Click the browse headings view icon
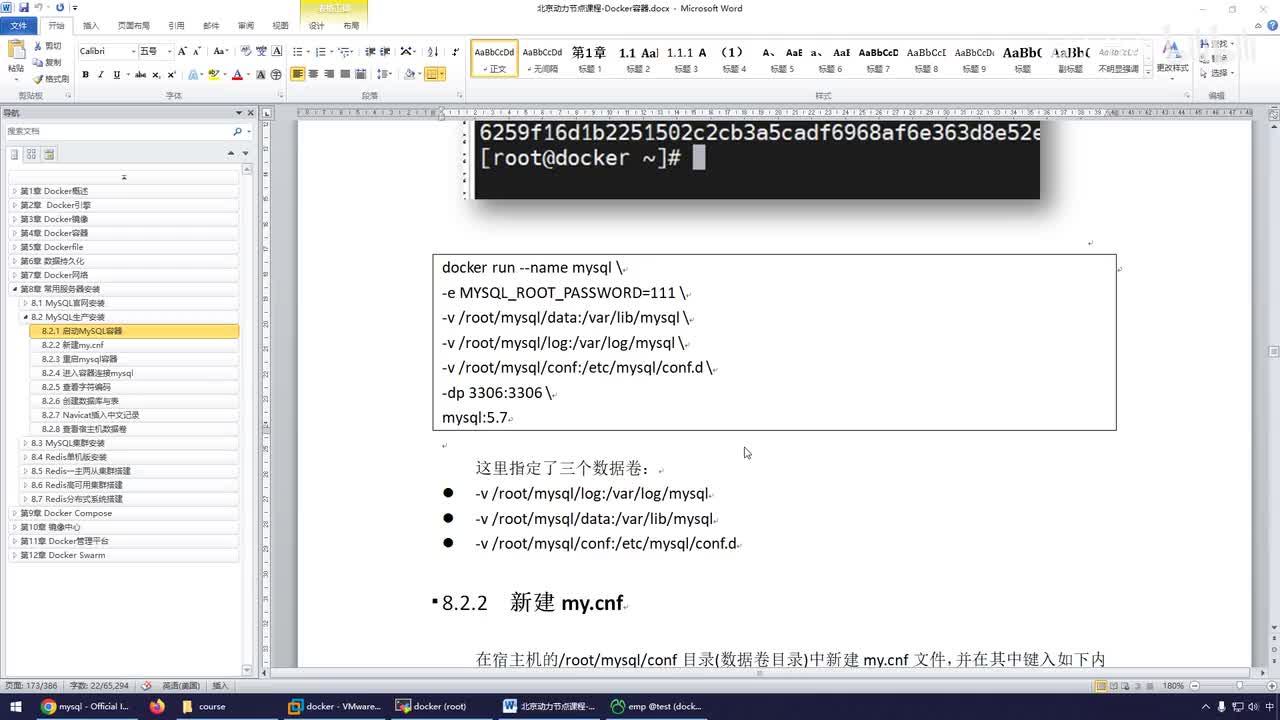 (15, 154)
